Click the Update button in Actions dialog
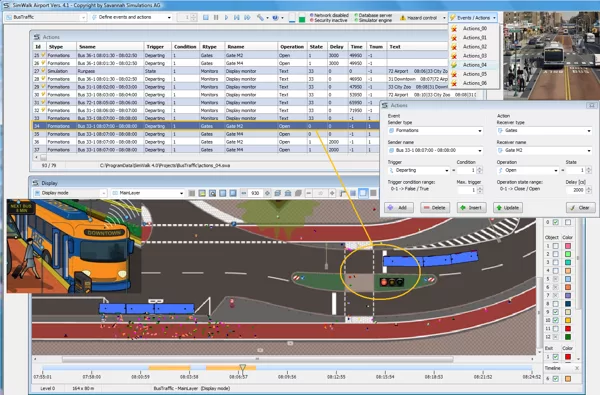This screenshot has height=395, width=600. (508, 207)
